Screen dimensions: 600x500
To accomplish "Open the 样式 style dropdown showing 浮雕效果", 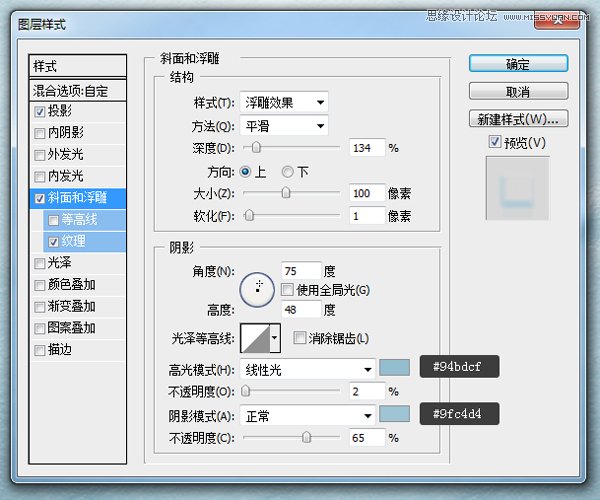I will pyautogui.click(x=284, y=103).
